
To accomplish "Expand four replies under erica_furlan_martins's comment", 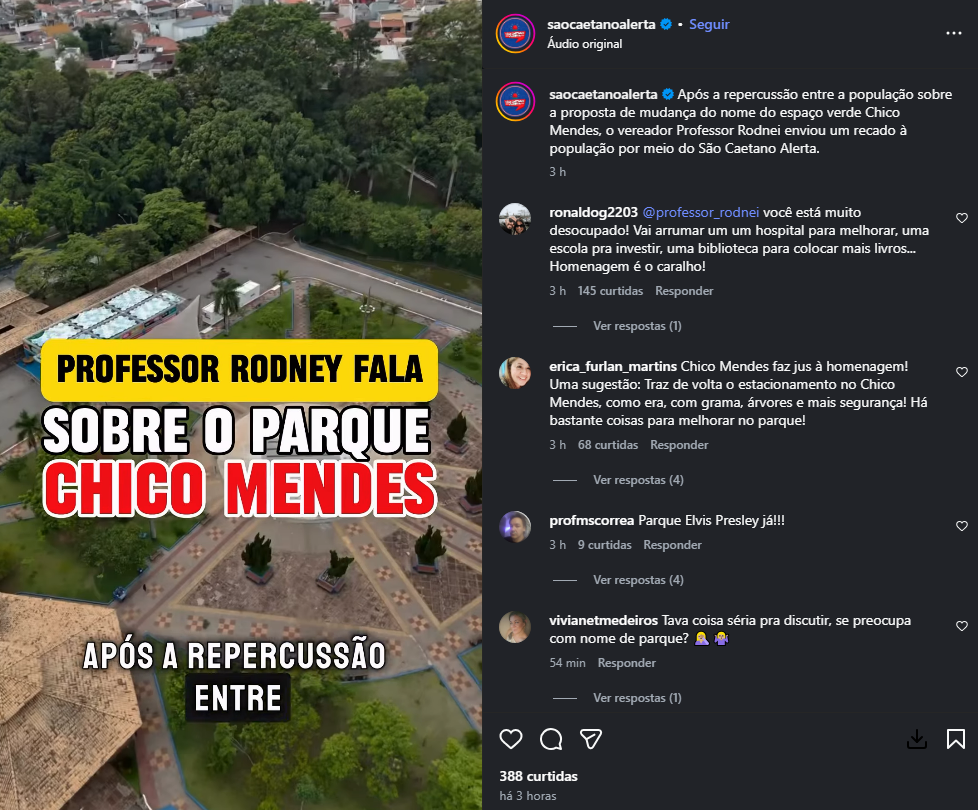I will click(x=638, y=480).
